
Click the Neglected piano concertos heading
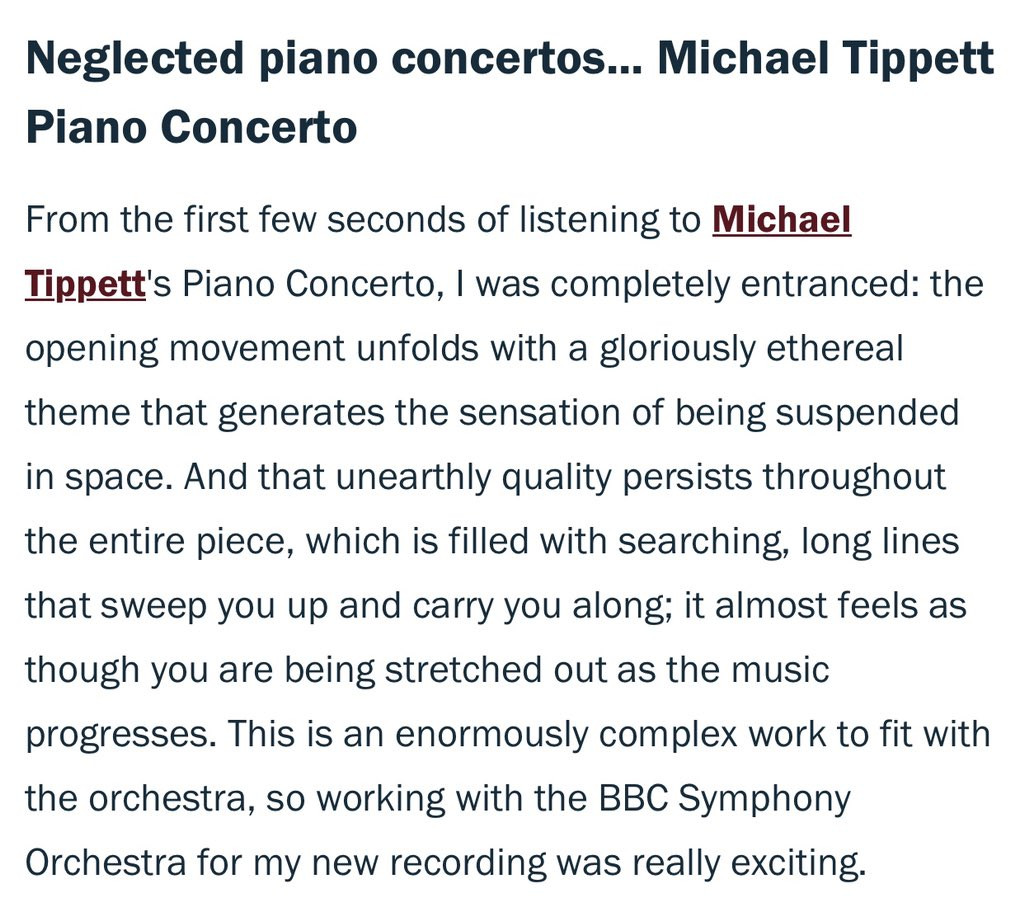pyautogui.click(x=509, y=91)
